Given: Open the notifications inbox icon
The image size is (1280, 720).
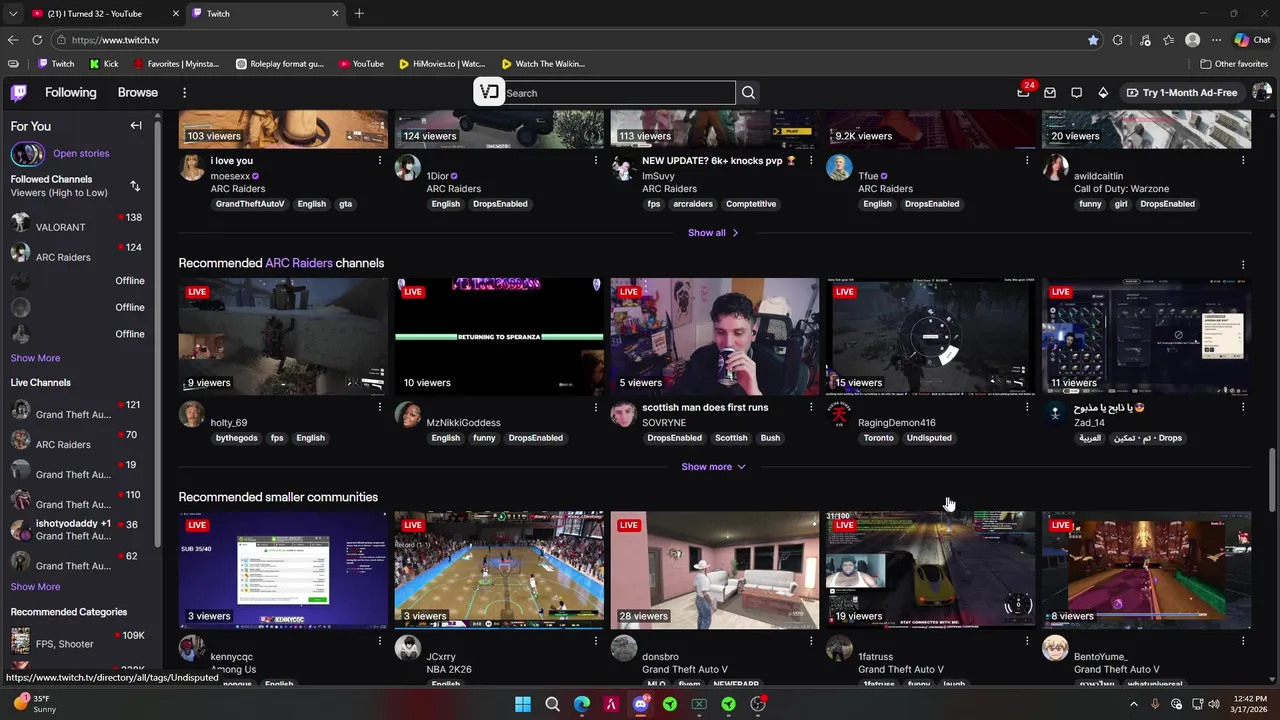Looking at the screenshot, I should click(x=1076, y=93).
